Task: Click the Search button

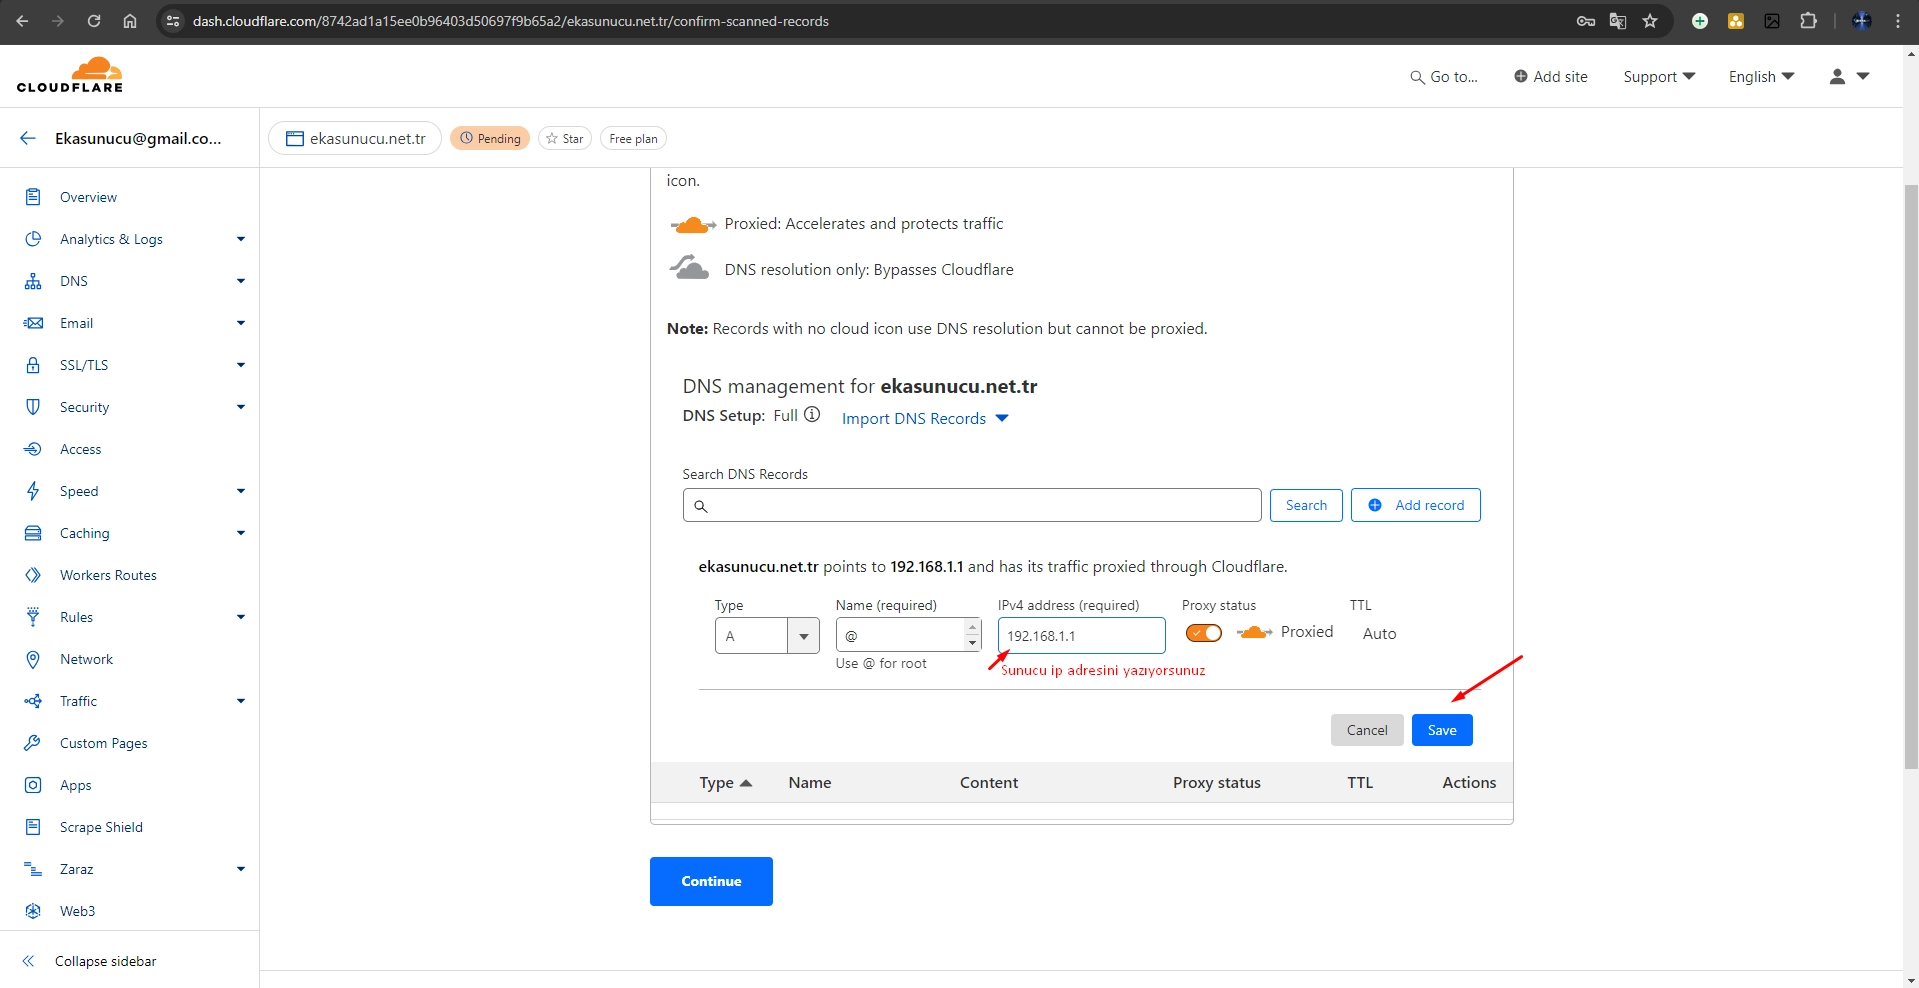Action: click(1306, 505)
